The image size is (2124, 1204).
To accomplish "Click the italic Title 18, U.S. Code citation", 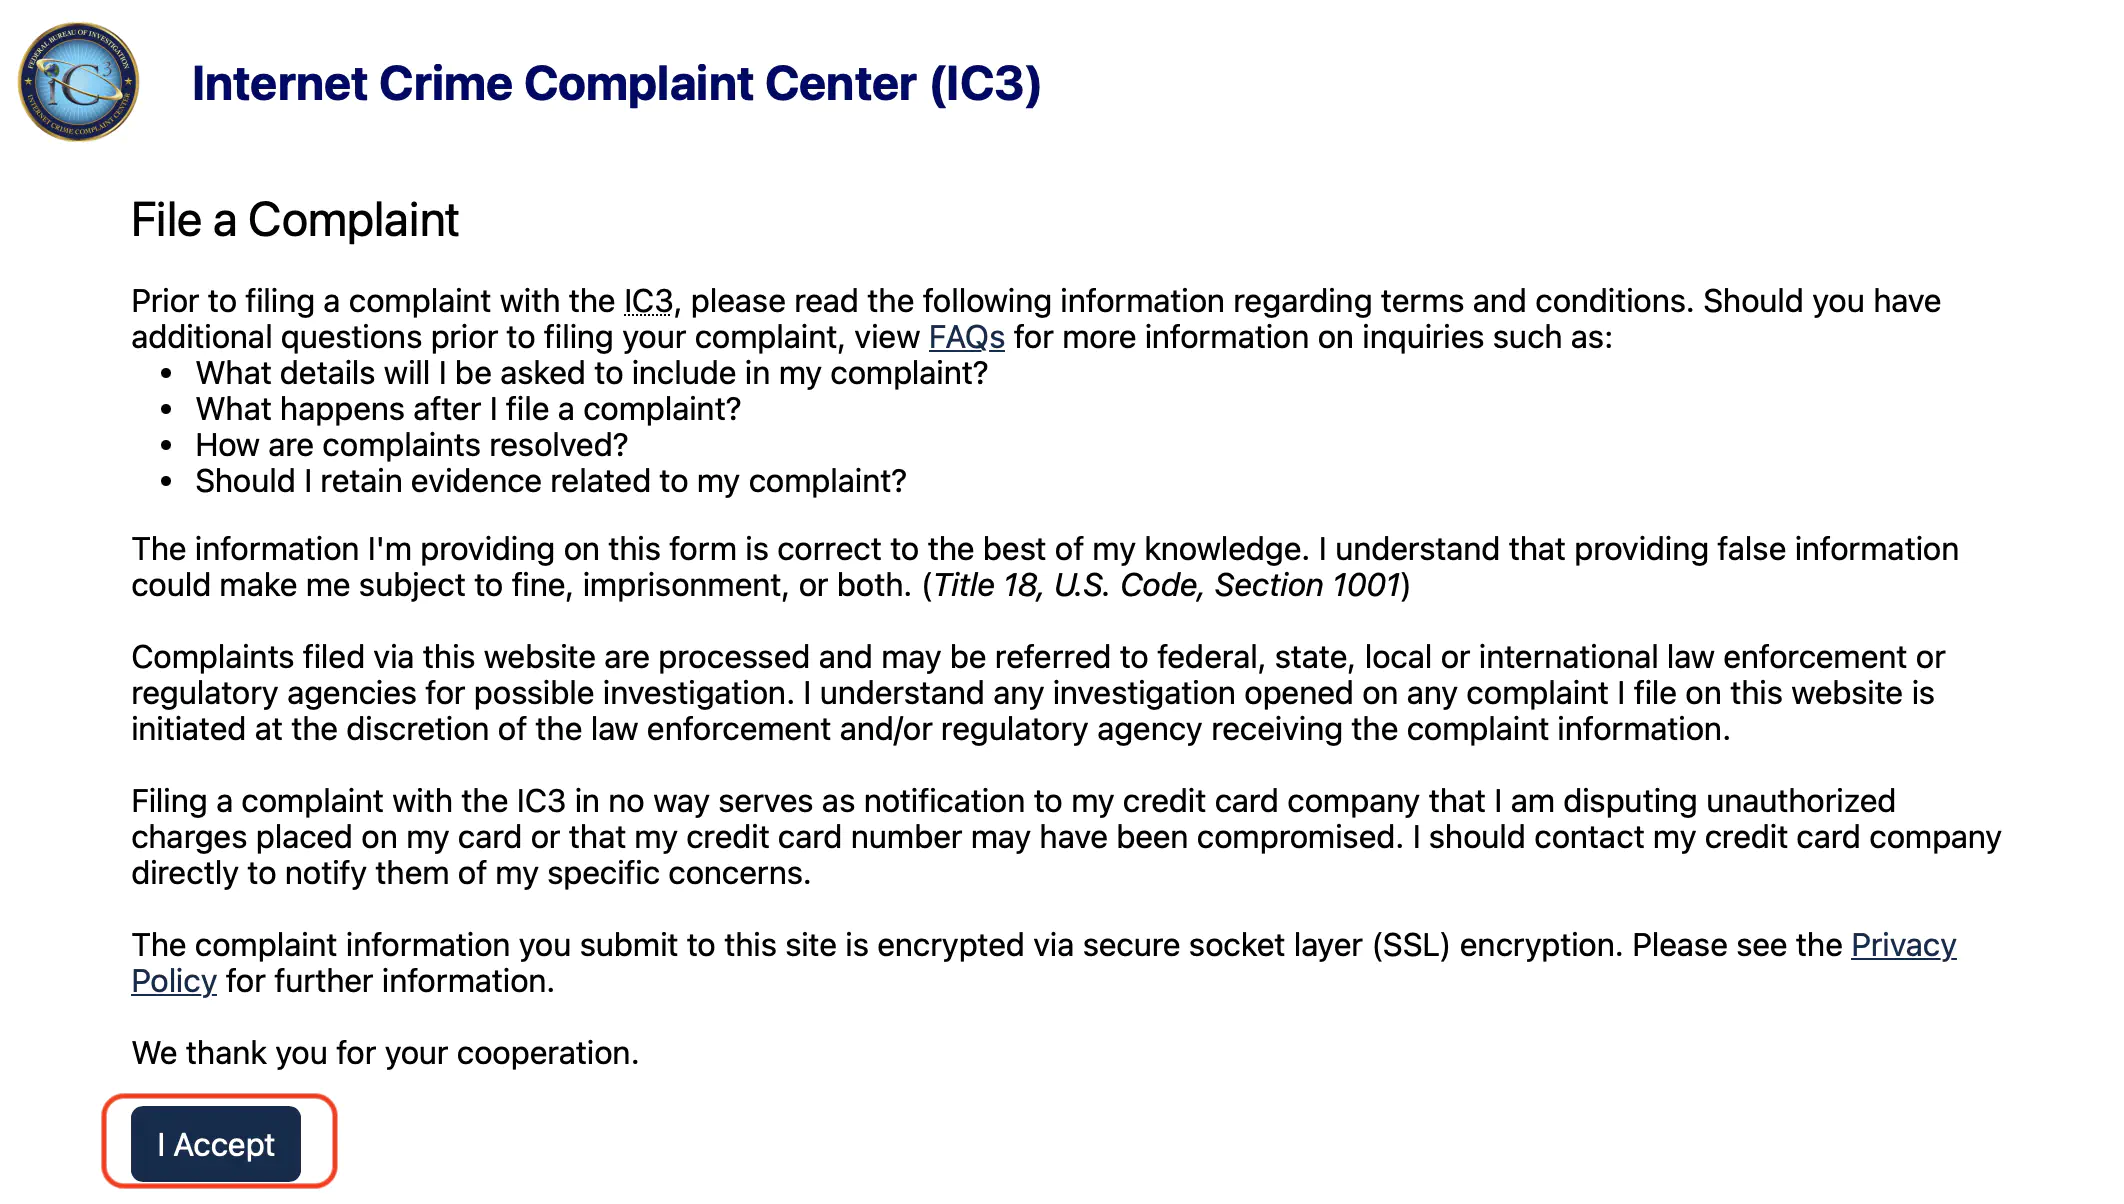I will (1166, 586).
